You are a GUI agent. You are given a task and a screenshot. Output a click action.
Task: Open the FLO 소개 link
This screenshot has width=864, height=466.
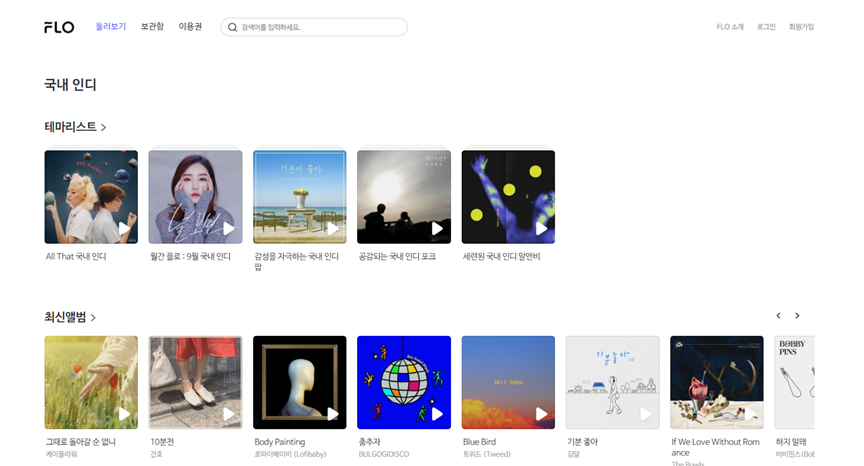730,26
